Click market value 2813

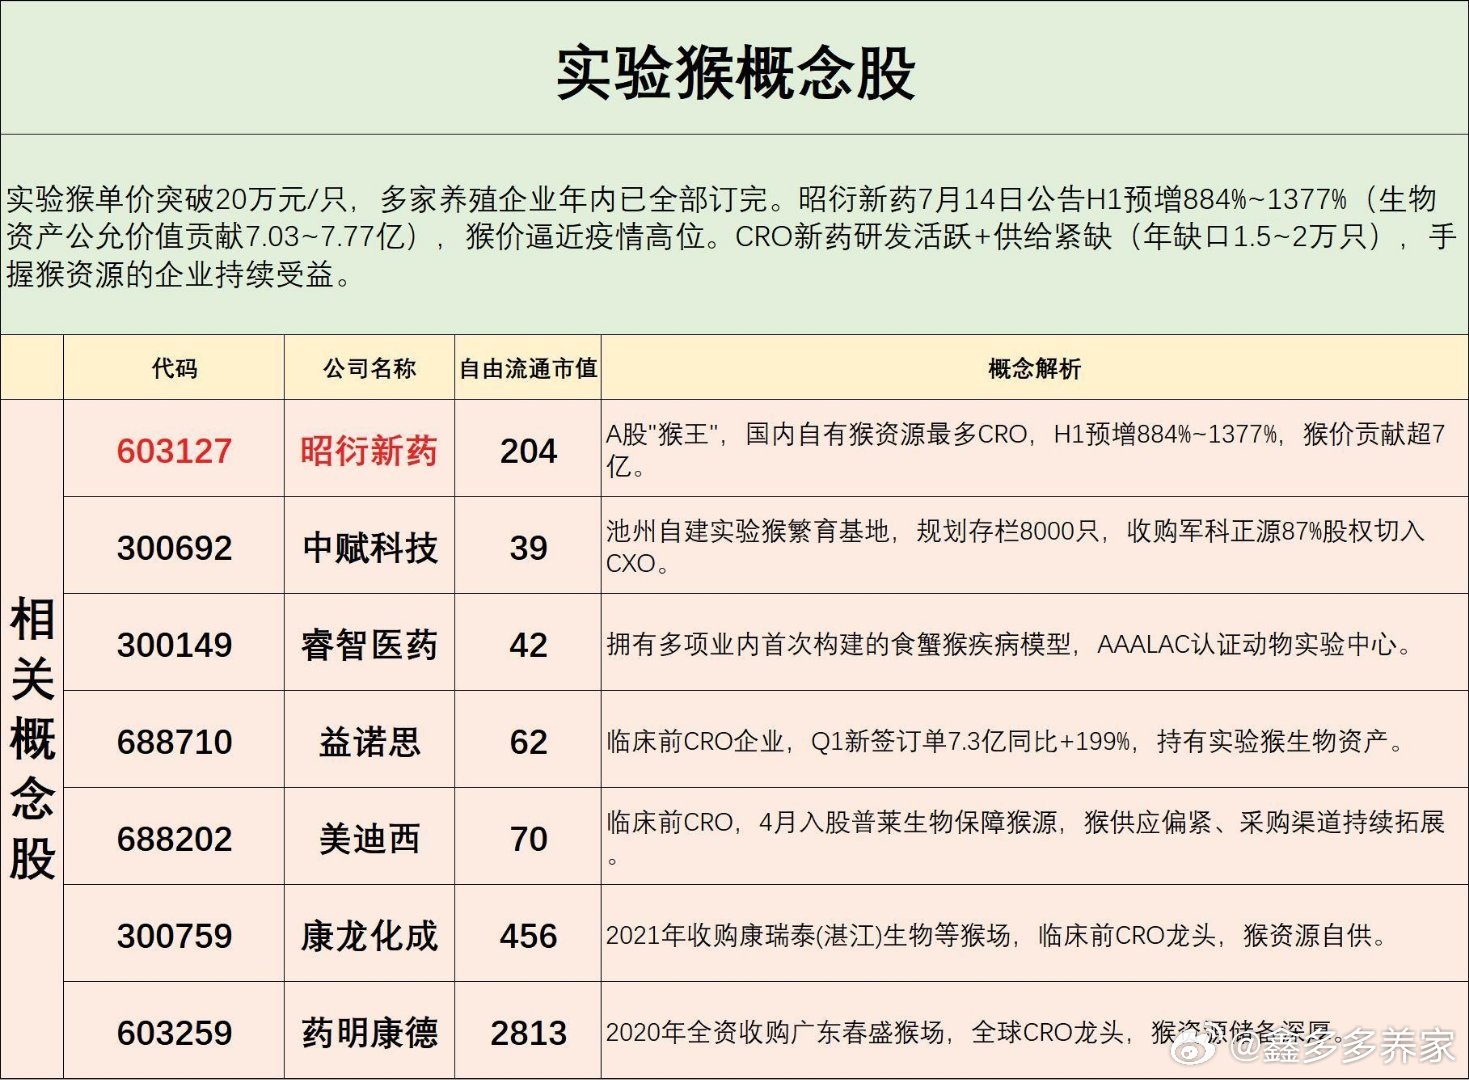coord(528,1033)
